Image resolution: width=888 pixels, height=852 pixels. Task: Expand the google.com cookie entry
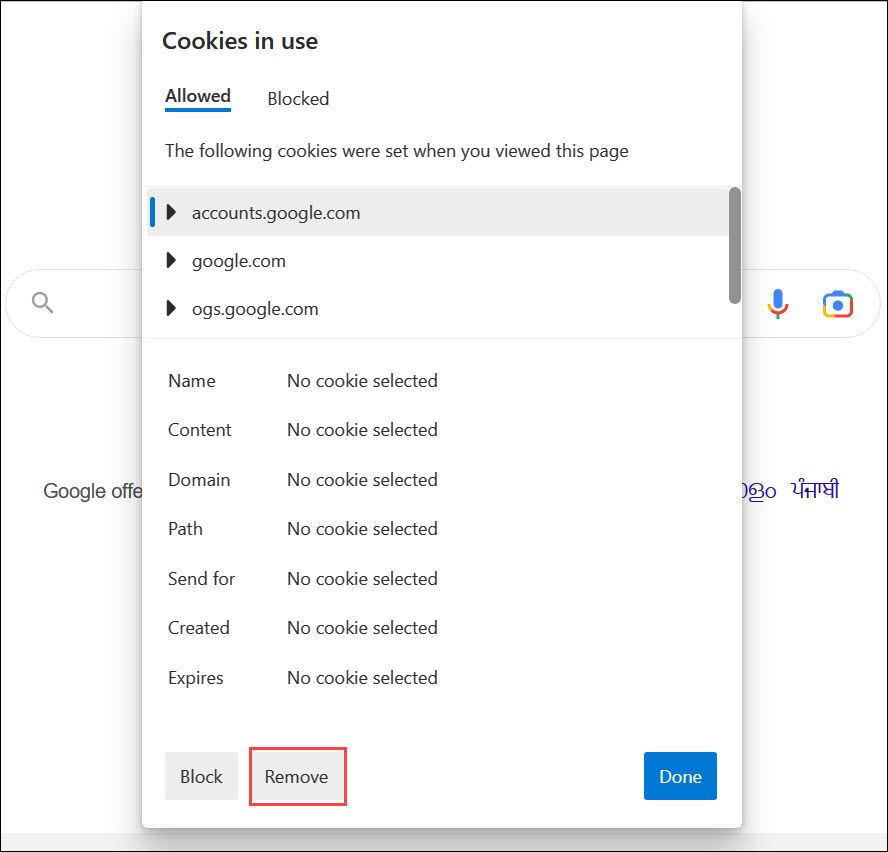170,260
